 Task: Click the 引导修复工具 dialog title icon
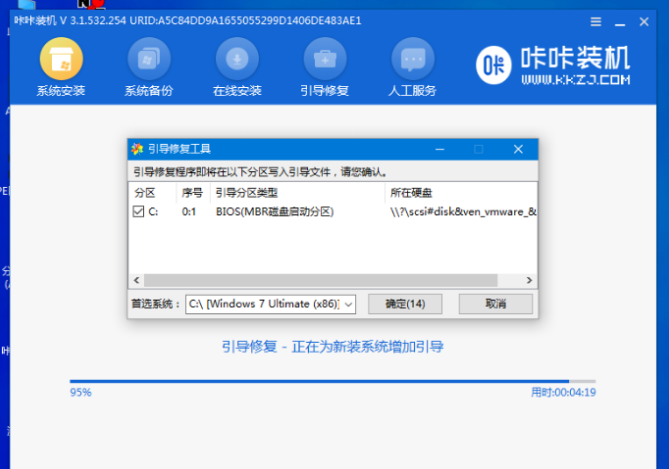tap(138, 149)
